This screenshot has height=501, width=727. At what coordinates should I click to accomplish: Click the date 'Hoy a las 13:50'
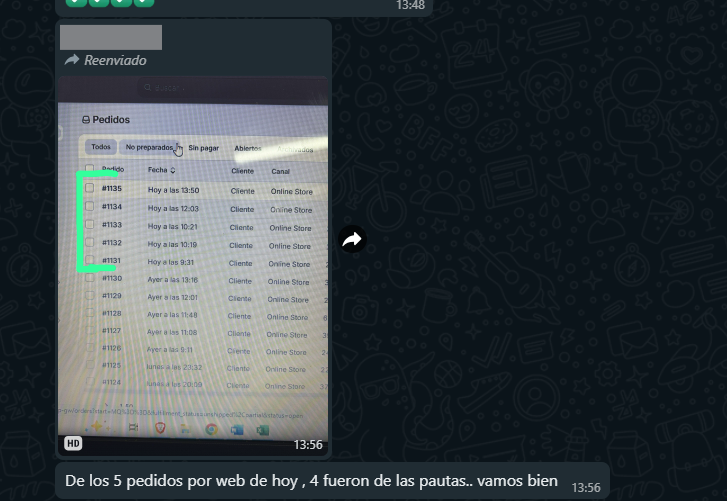[x=173, y=190]
